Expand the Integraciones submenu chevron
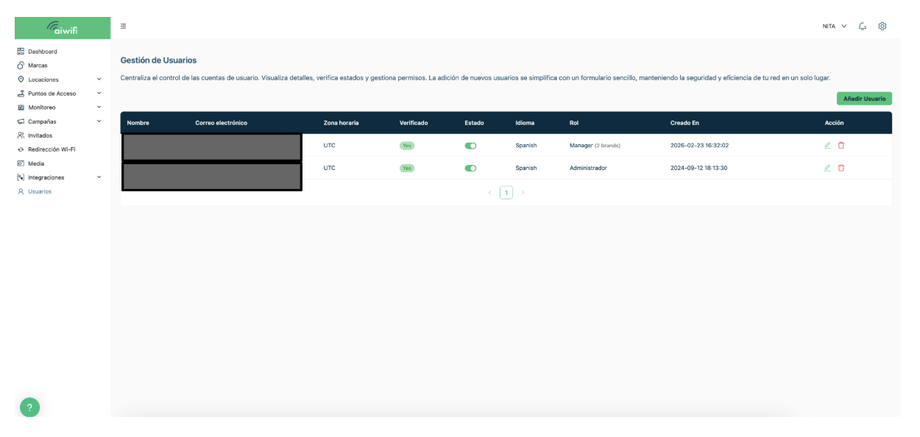920x437 pixels. (99, 177)
